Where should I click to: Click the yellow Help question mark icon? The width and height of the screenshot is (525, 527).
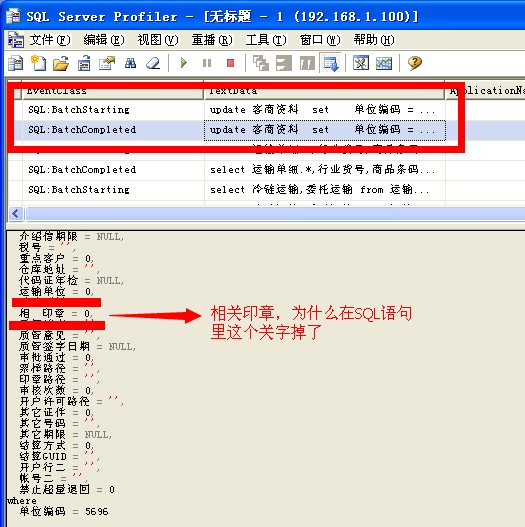[415, 63]
